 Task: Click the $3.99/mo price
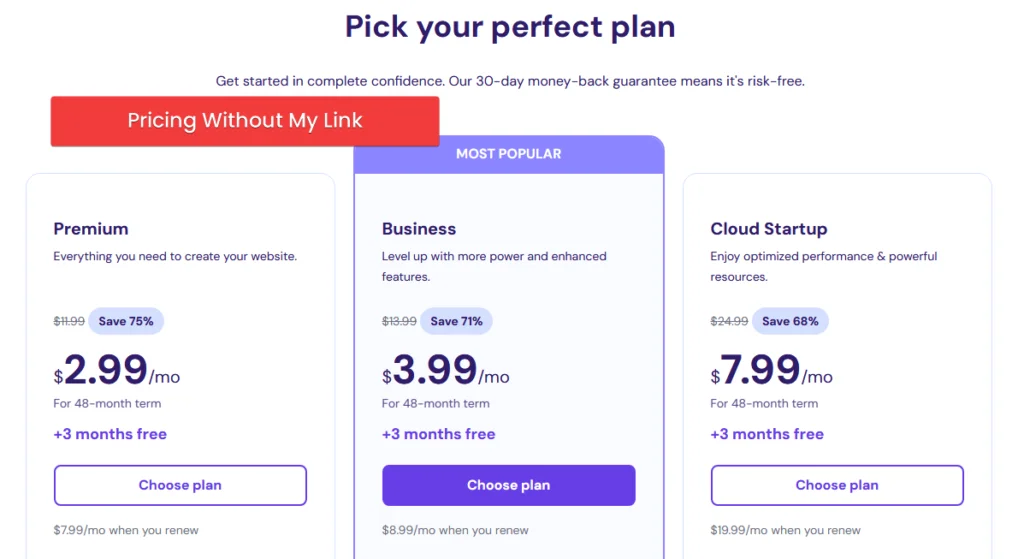446,372
